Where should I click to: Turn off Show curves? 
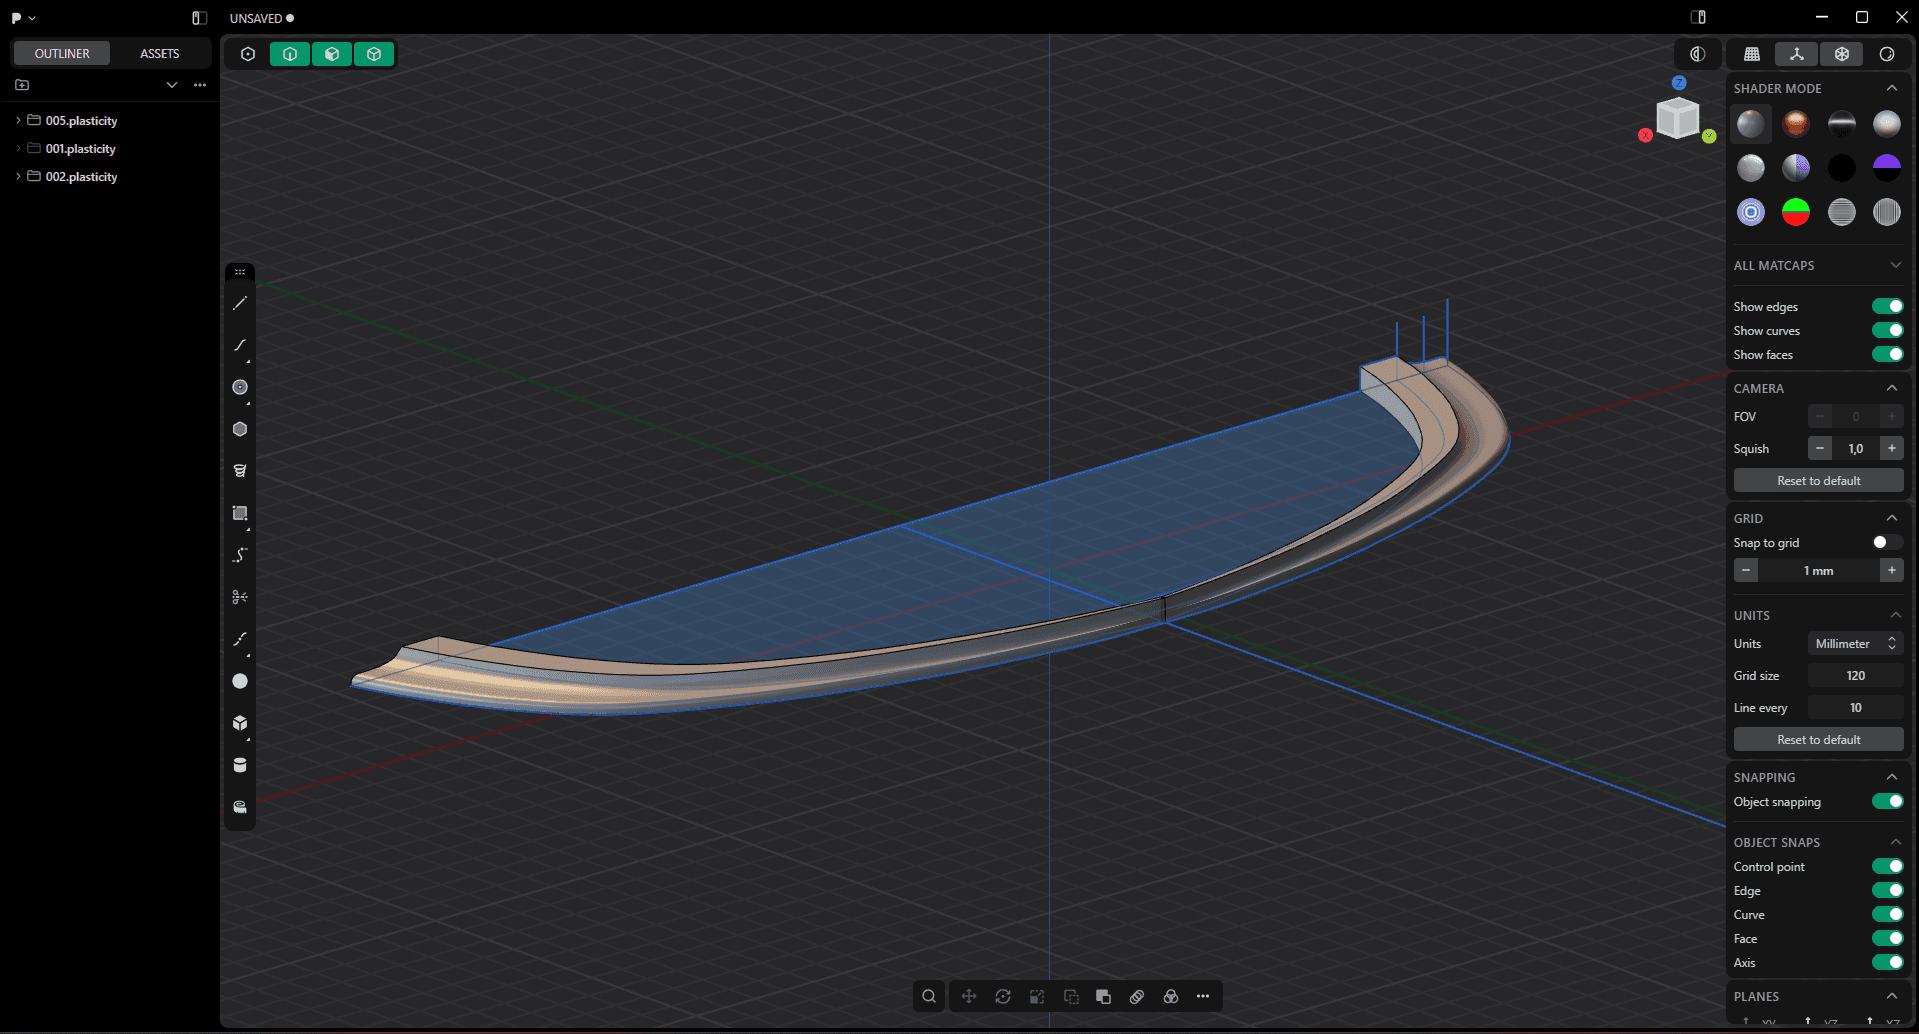[x=1887, y=330]
